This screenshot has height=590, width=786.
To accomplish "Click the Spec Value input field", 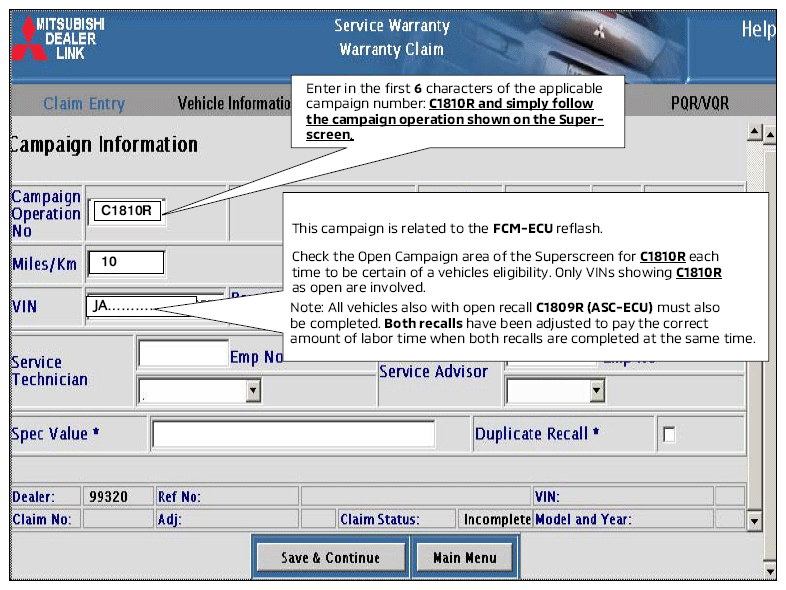I will (293, 434).
